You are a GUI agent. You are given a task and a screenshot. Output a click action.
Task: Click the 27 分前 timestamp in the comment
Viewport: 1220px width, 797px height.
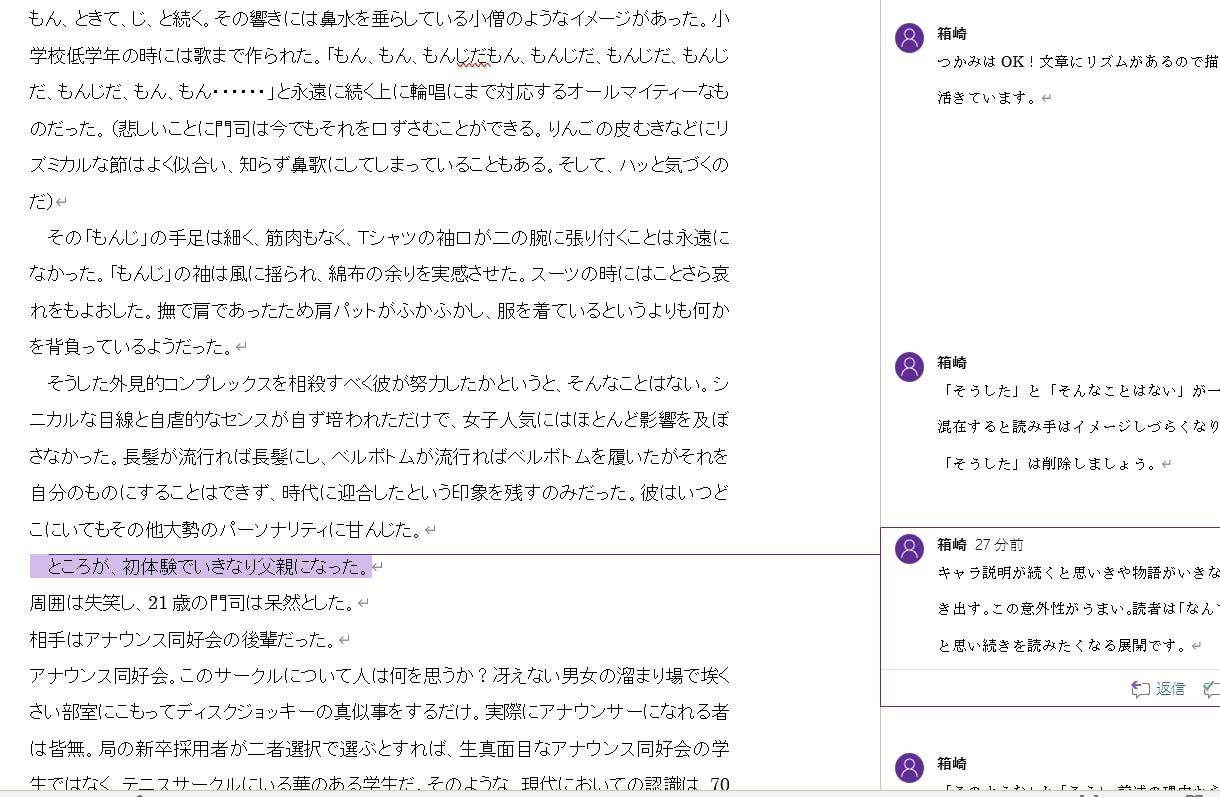coord(998,545)
